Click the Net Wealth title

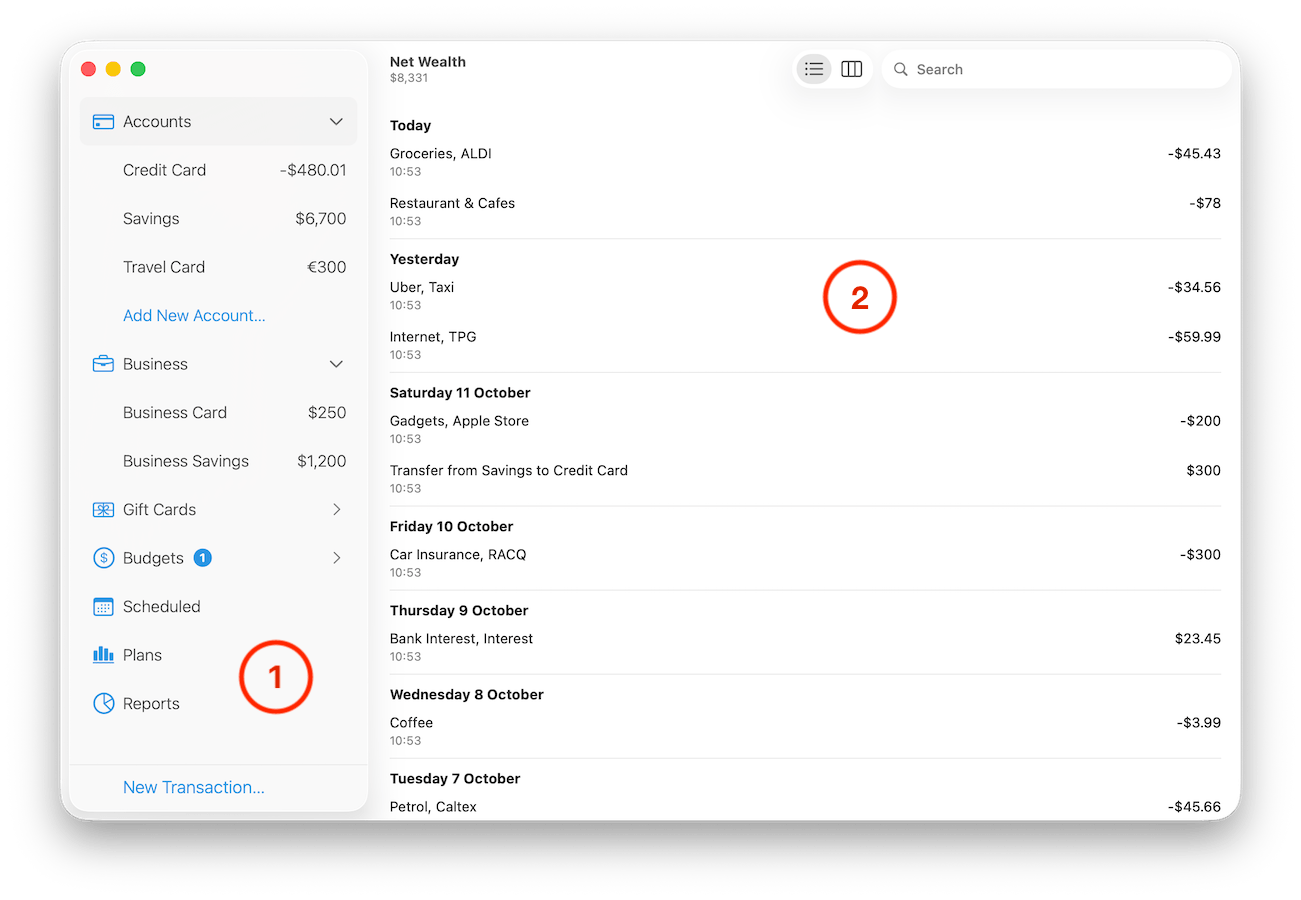click(x=428, y=62)
